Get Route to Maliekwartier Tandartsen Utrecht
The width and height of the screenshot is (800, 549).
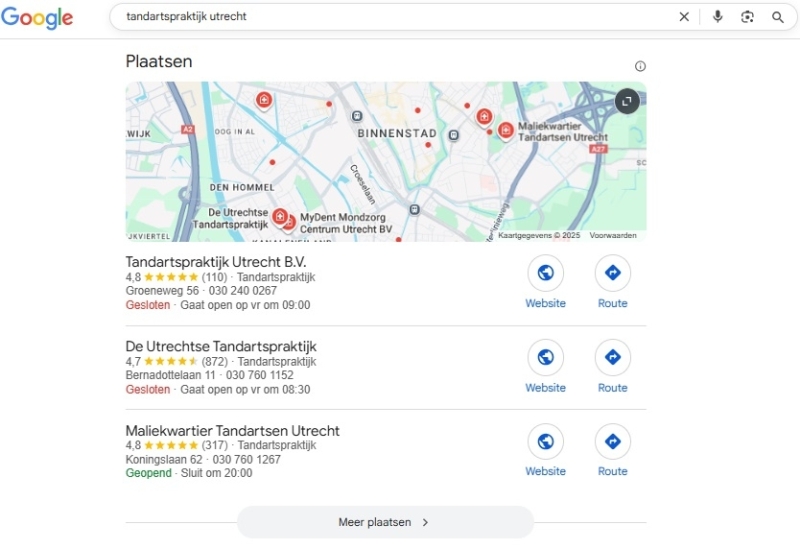pos(613,450)
